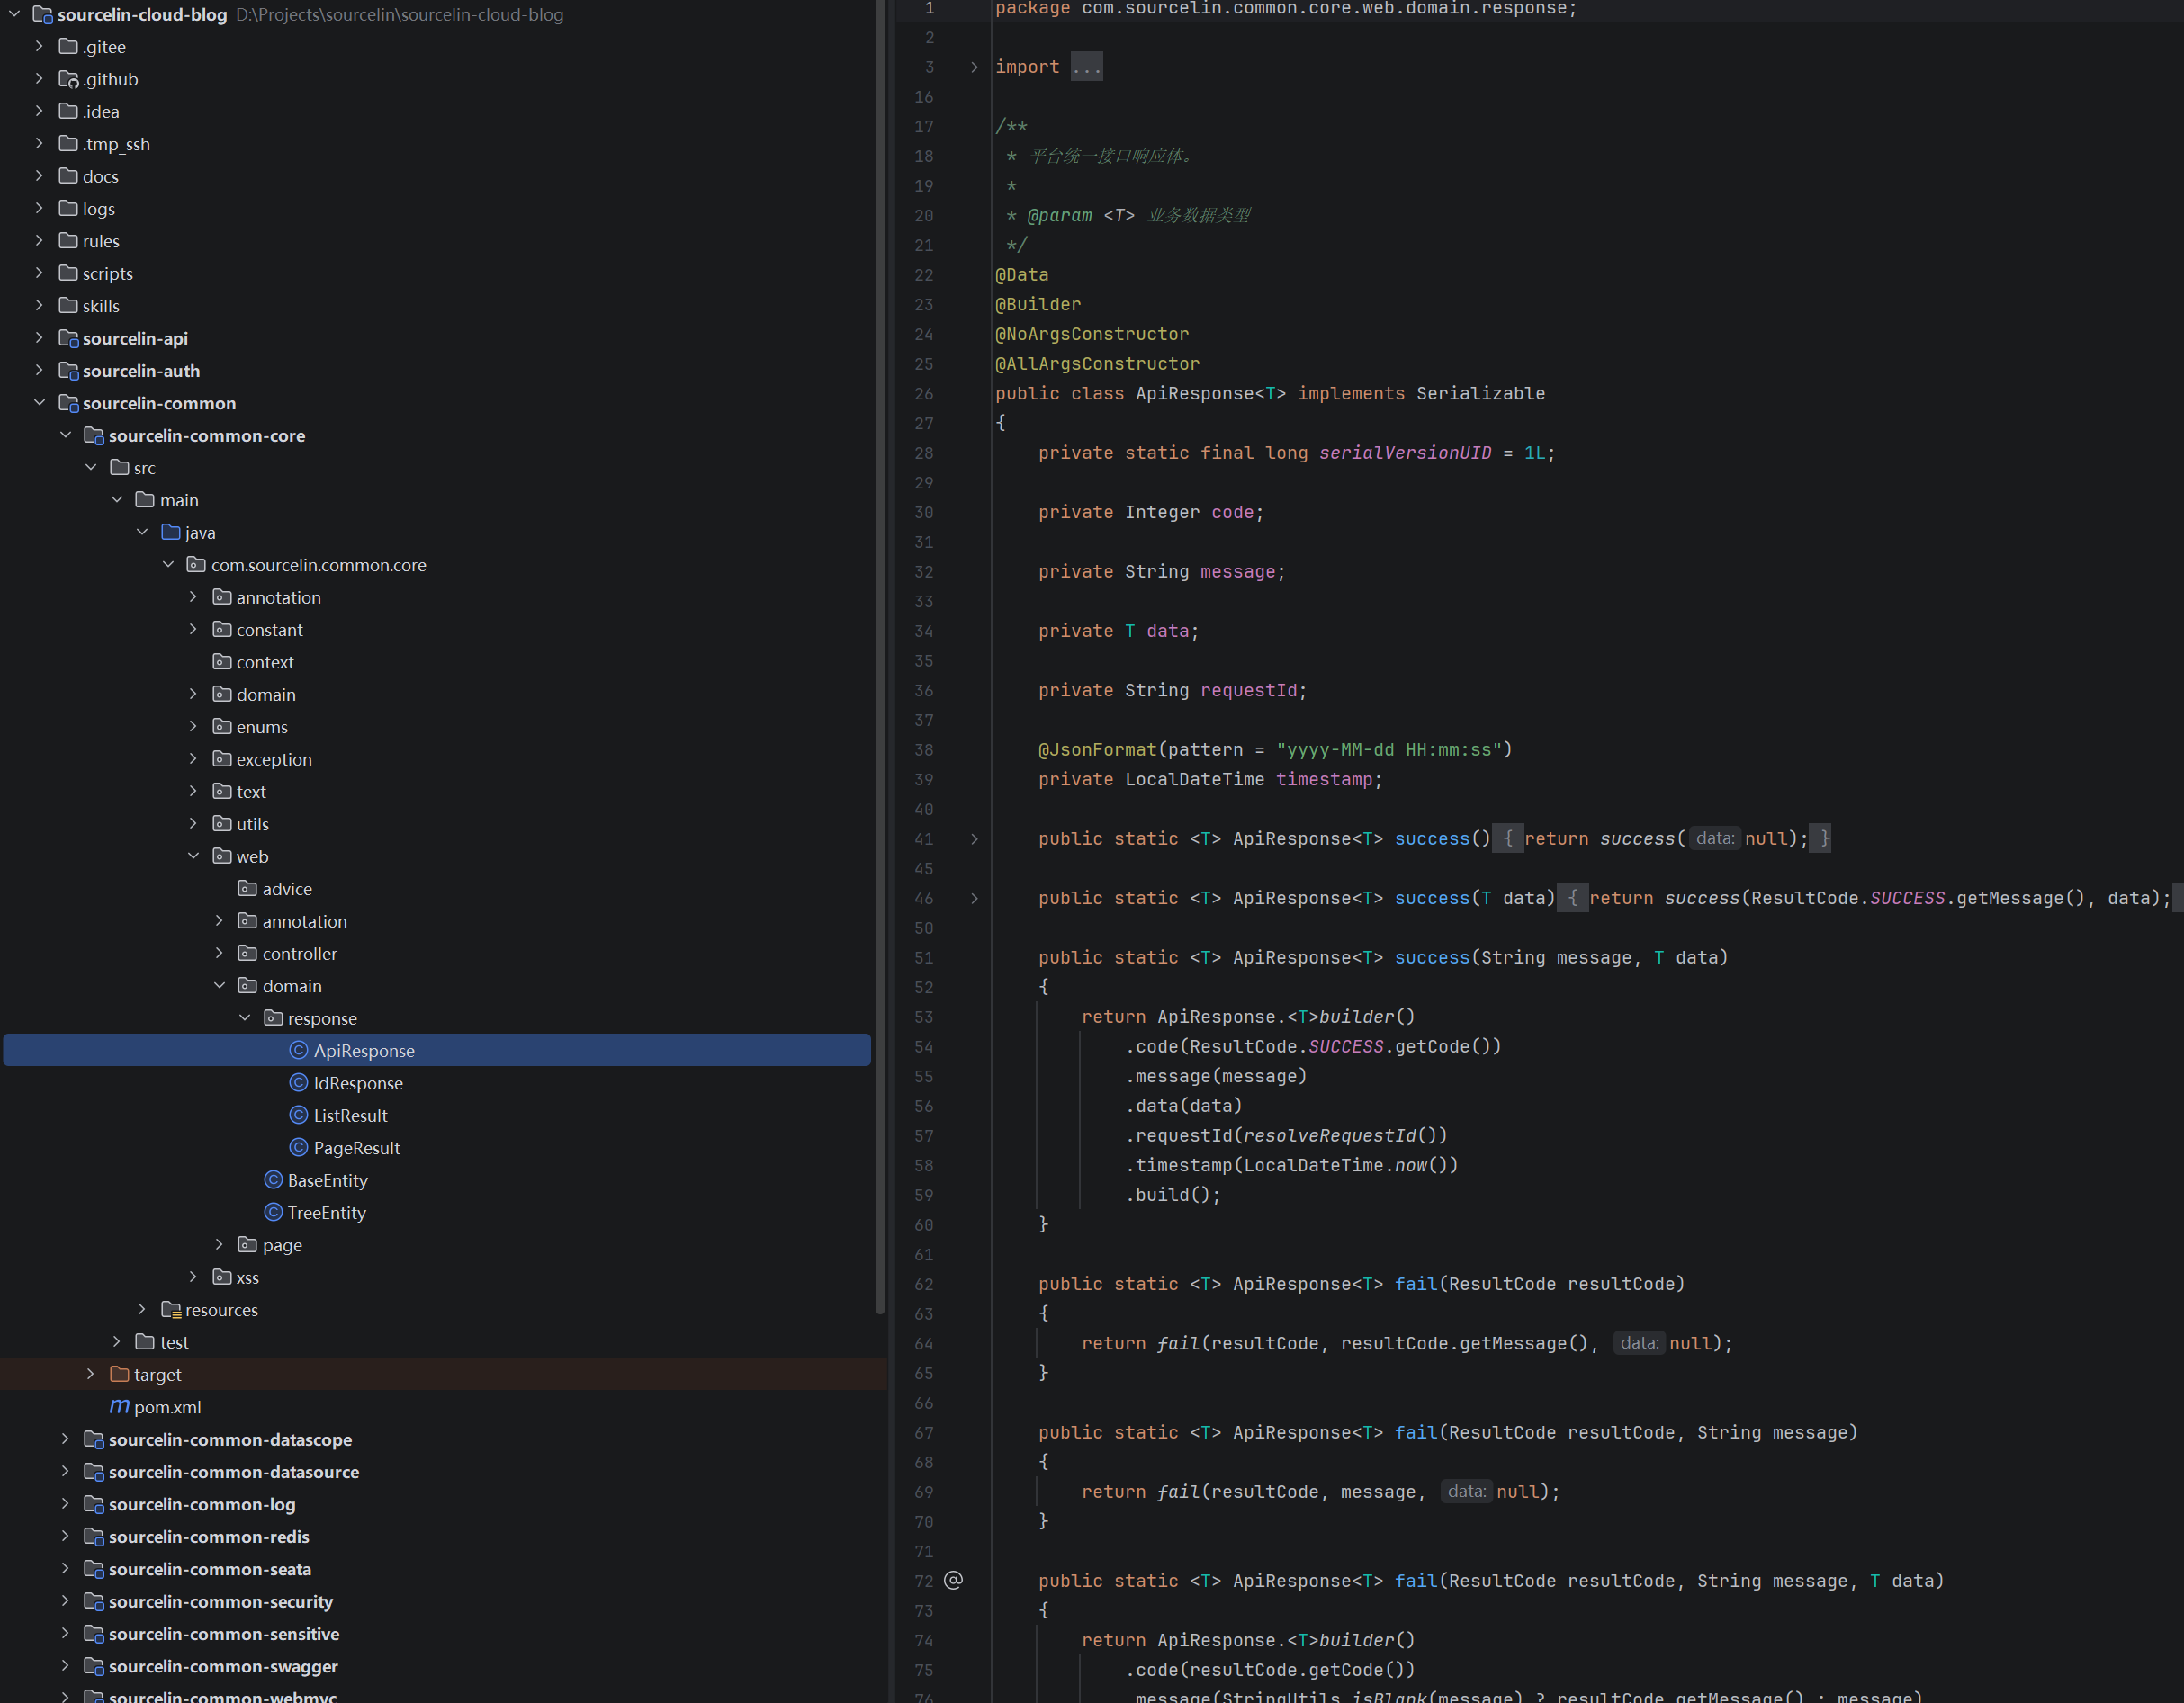Click the TreeEntity class icon
Image resolution: width=2184 pixels, height=1703 pixels.
(x=273, y=1212)
